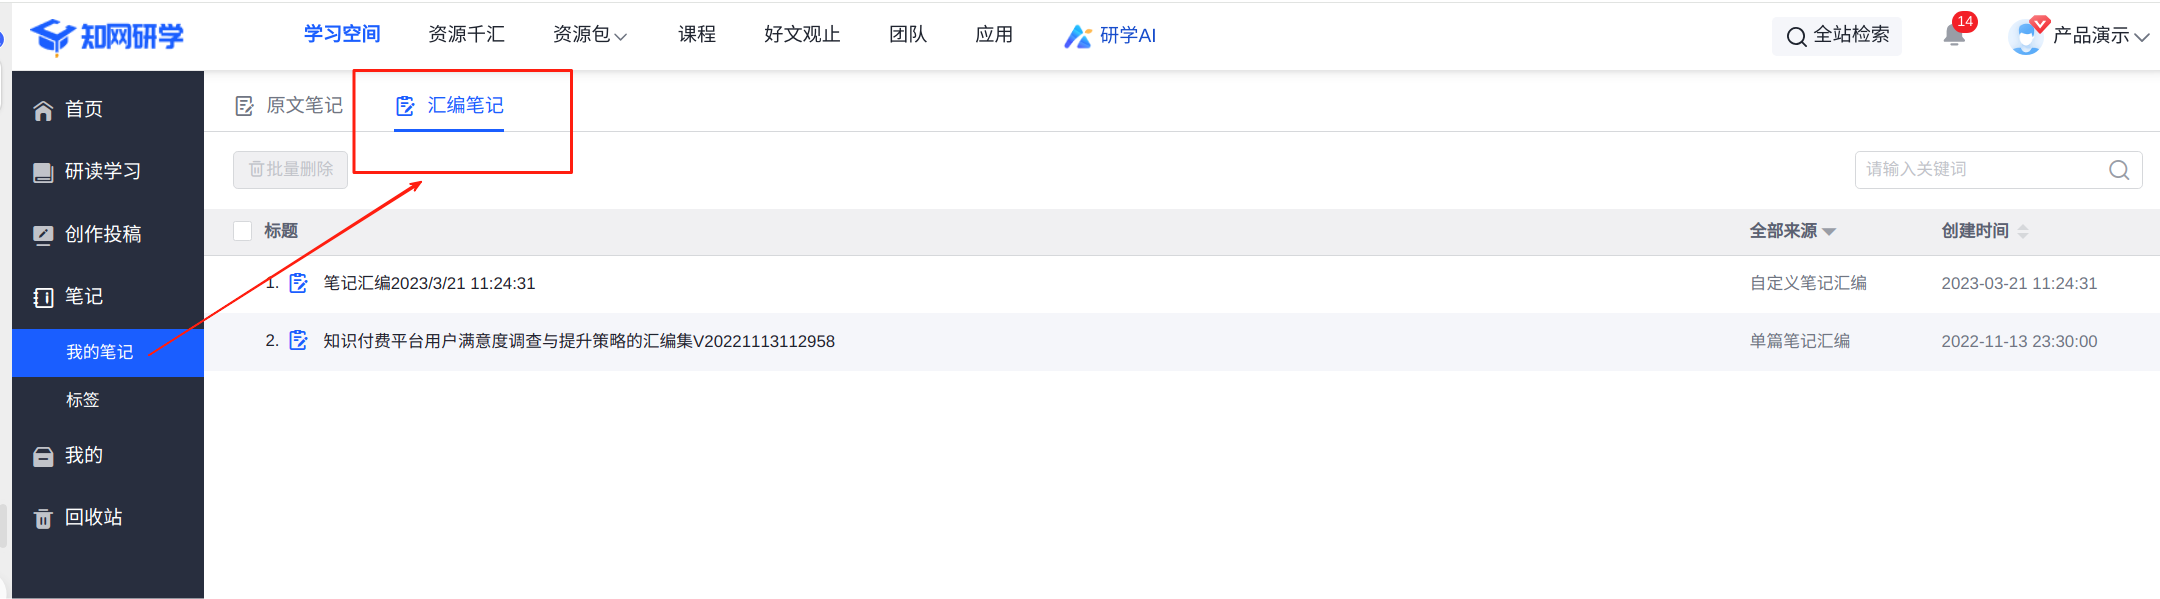
Task: Expand the 产品演示 account menu
Action: click(2099, 36)
